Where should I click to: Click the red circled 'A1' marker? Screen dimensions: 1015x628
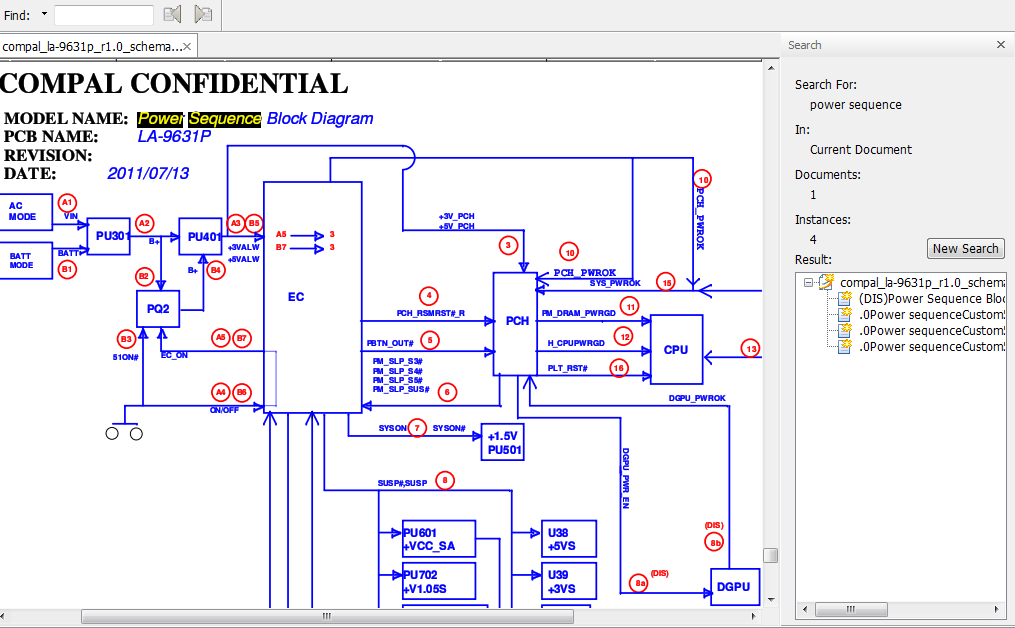(x=67, y=203)
